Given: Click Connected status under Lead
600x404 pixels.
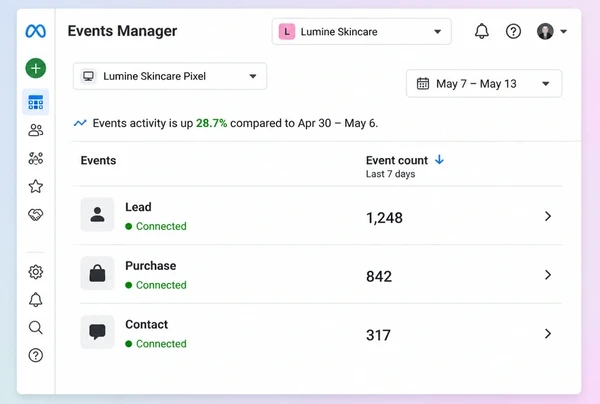Looking at the screenshot, I should click(x=156, y=226).
